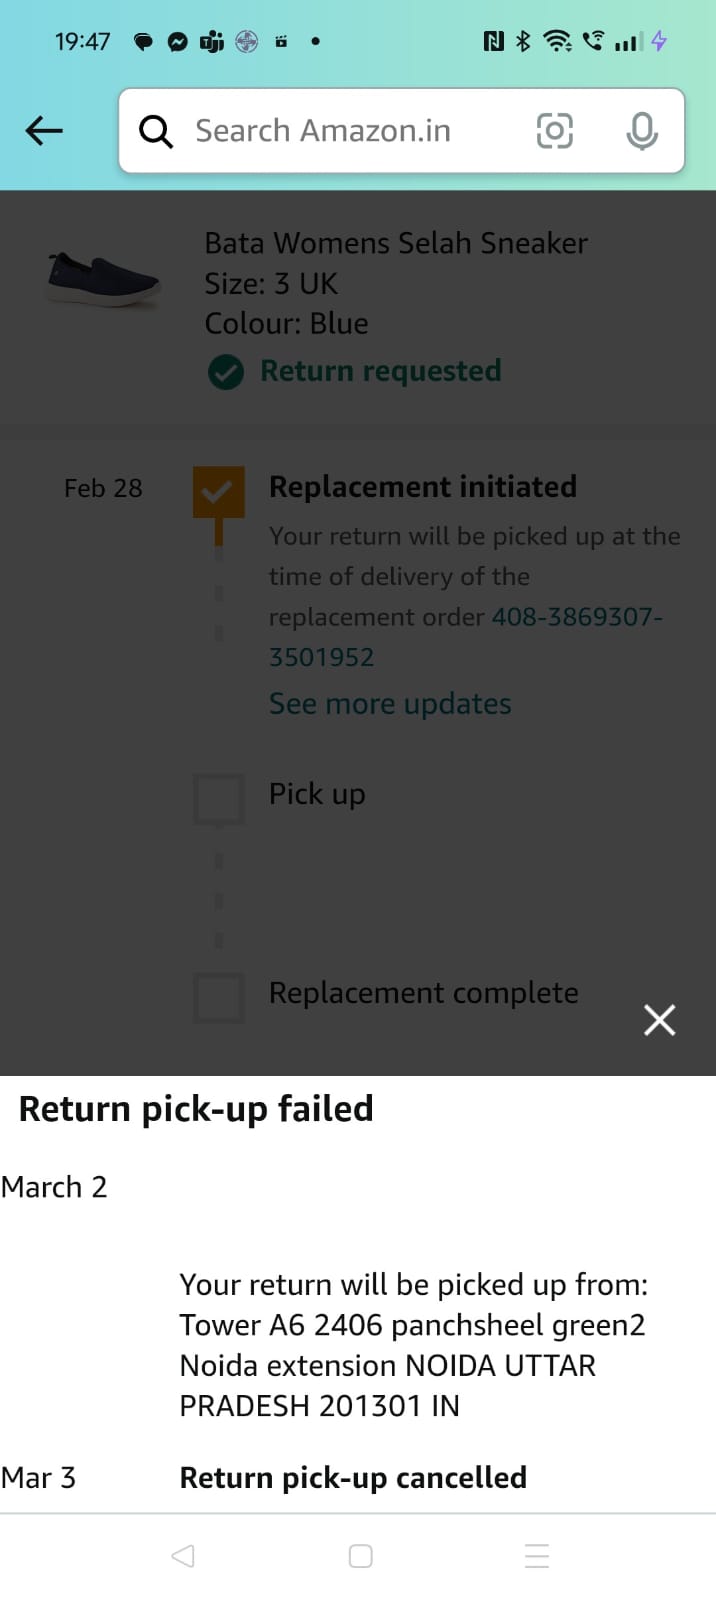Open Android recent apps menu button

[x=537, y=1556]
